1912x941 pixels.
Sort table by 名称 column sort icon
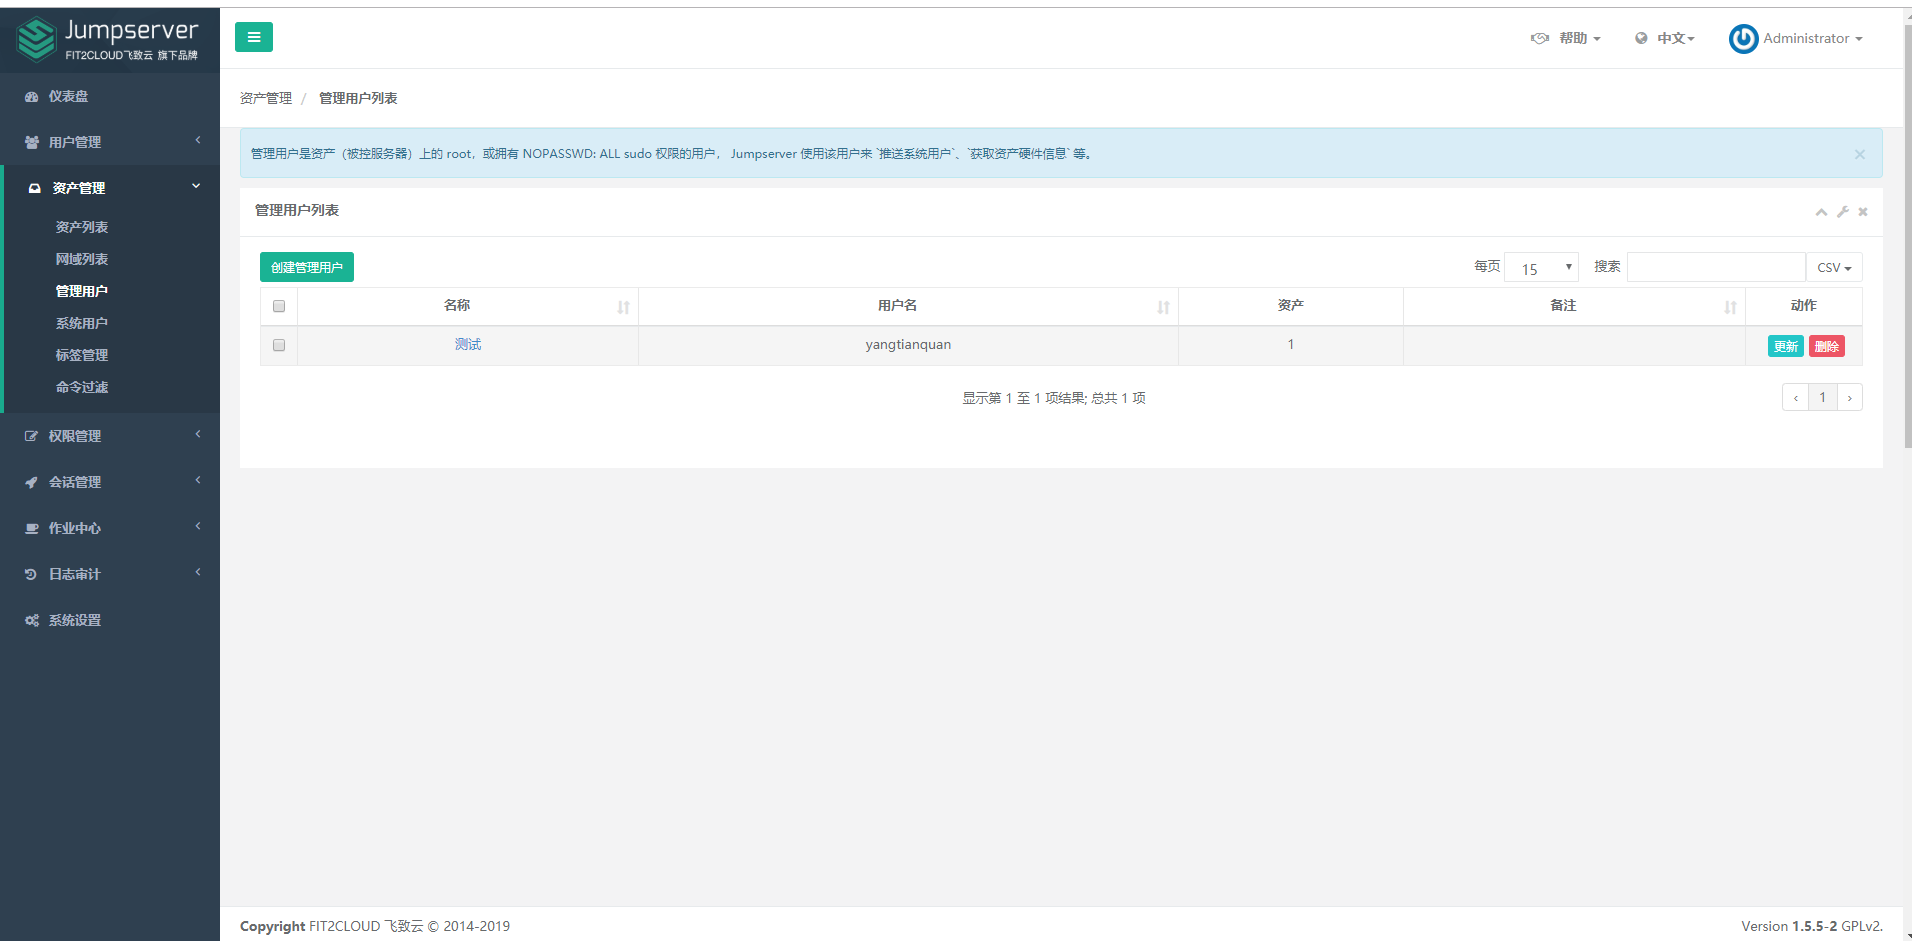623,307
